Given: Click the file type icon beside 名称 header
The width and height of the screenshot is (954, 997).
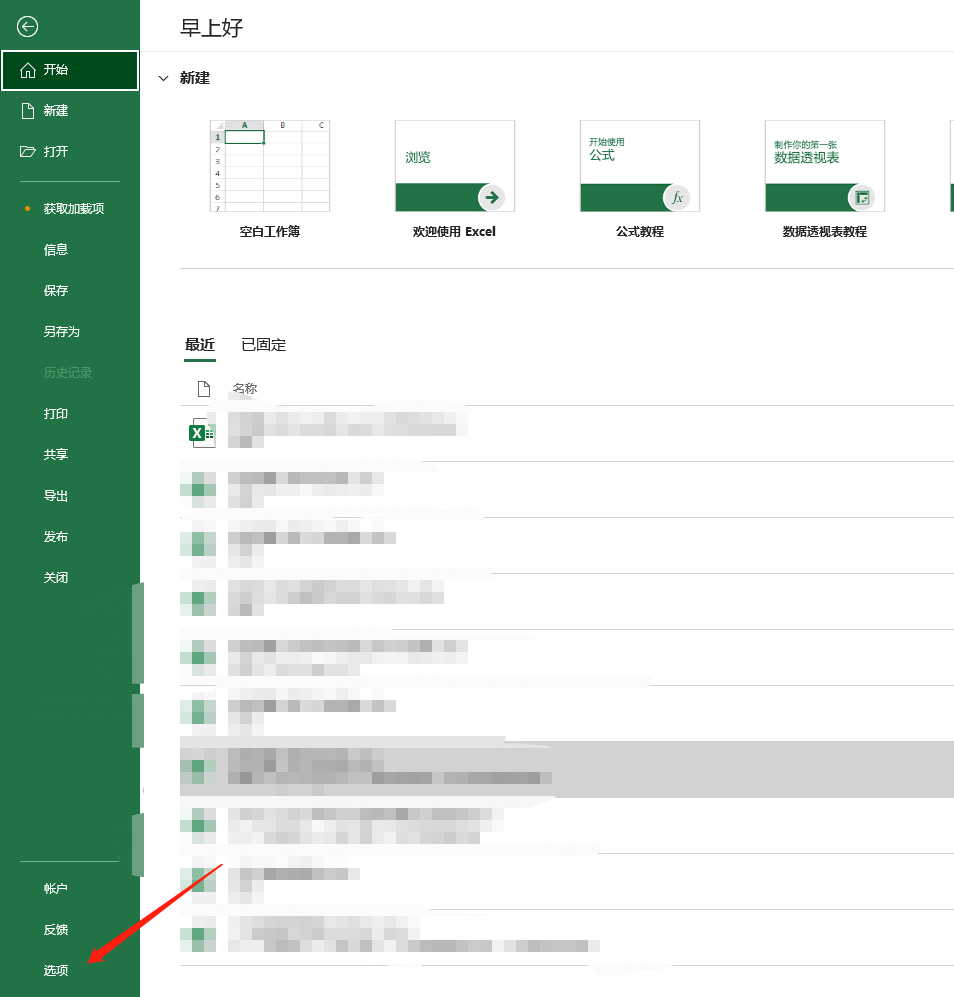Looking at the screenshot, I should tap(204, 388).
